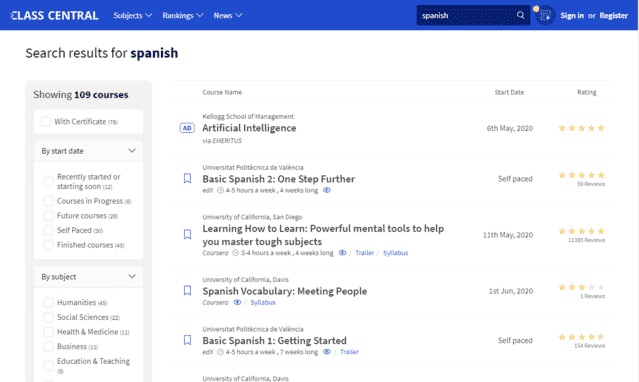Click the star rating of Basic Spanish 1
This screenshot has width=639, height=382.
[x=582, y=337]
